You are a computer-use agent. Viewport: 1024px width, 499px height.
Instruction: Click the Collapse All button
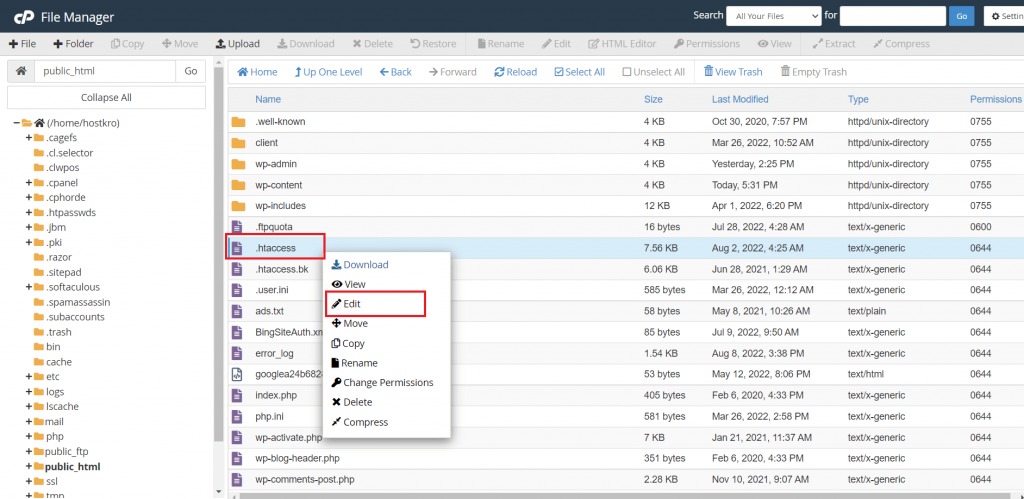click(x=106, y=97)
